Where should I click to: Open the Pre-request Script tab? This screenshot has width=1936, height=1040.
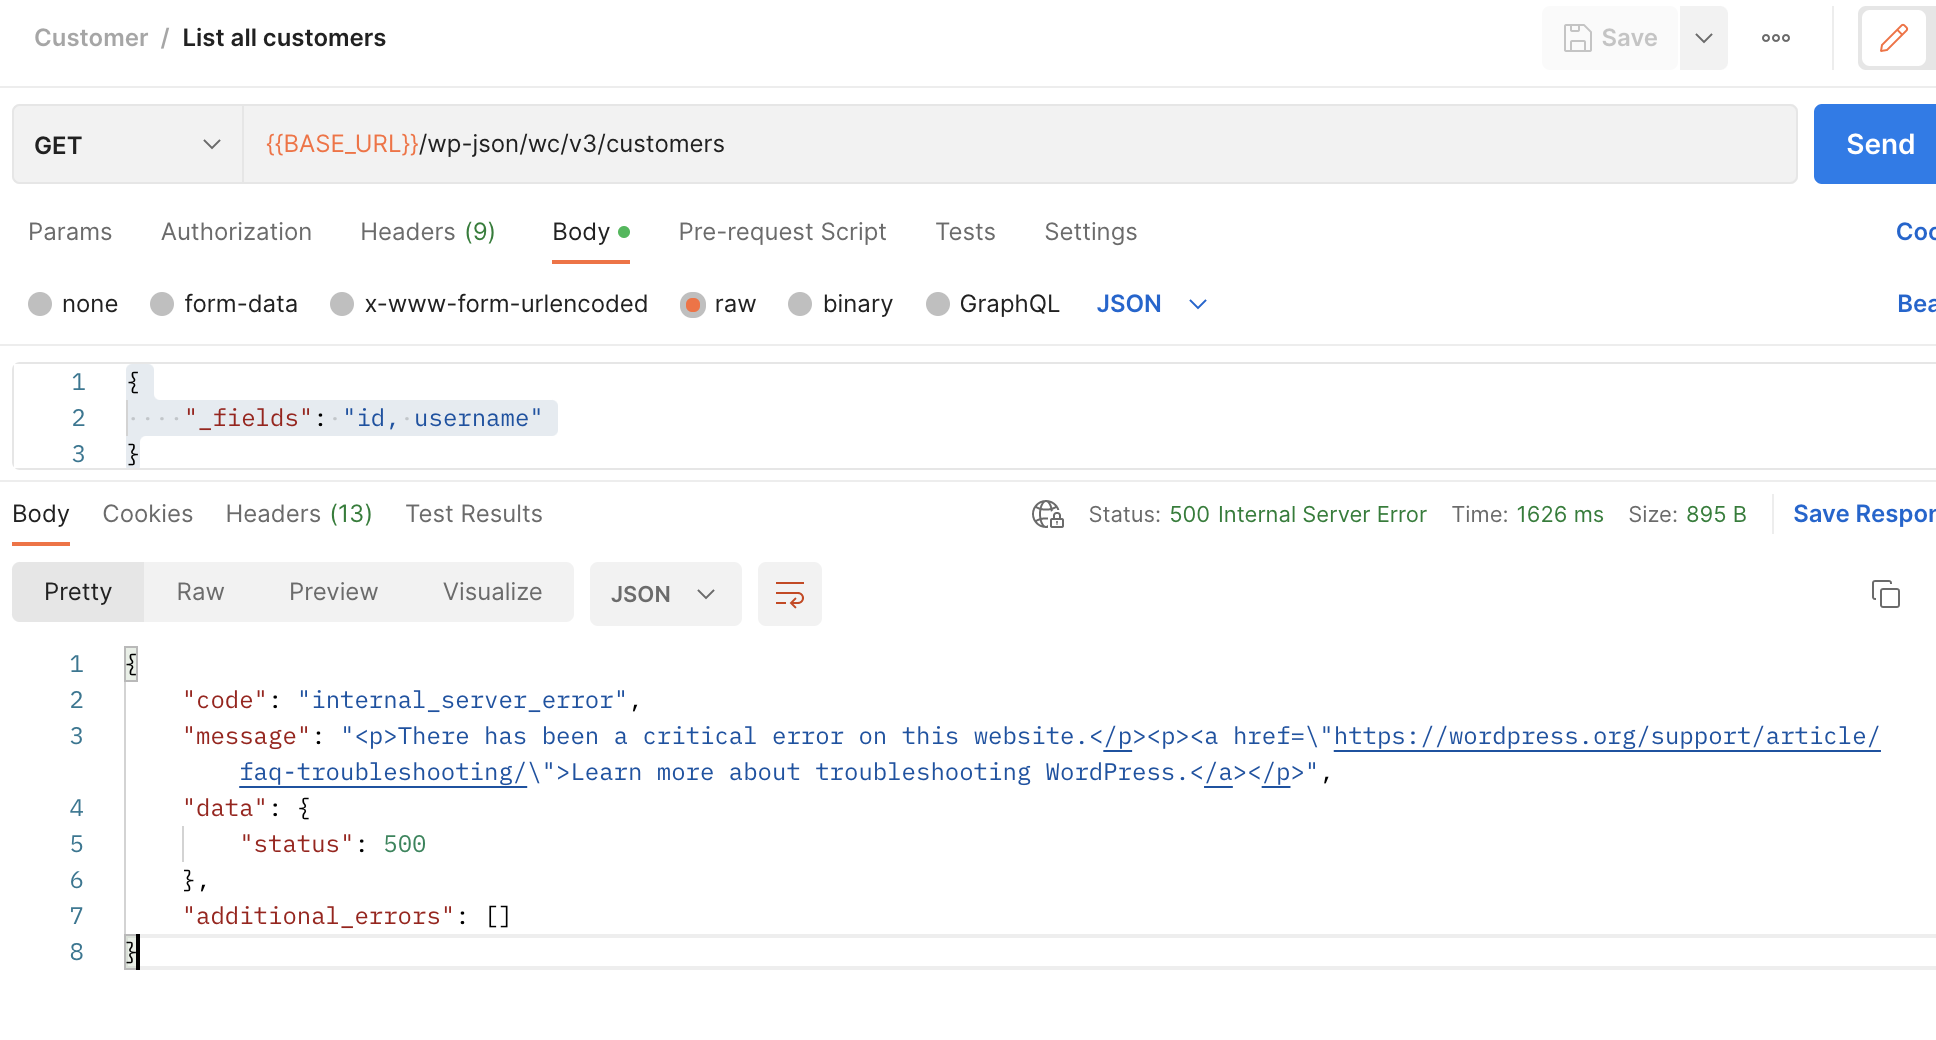782,232
